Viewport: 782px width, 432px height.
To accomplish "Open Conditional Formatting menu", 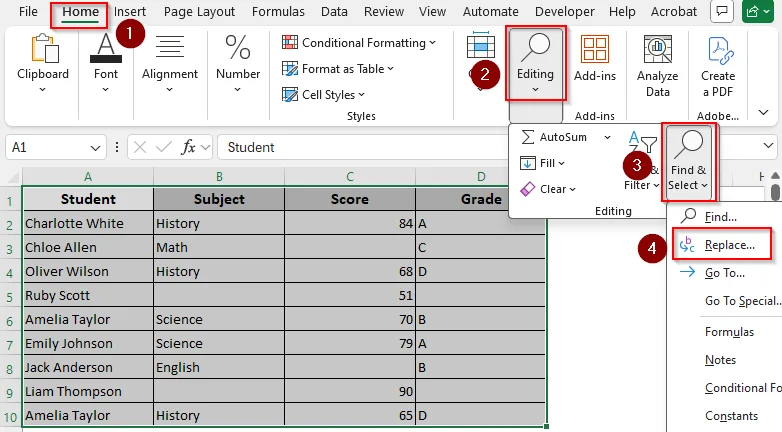I will tap(359, 43).
